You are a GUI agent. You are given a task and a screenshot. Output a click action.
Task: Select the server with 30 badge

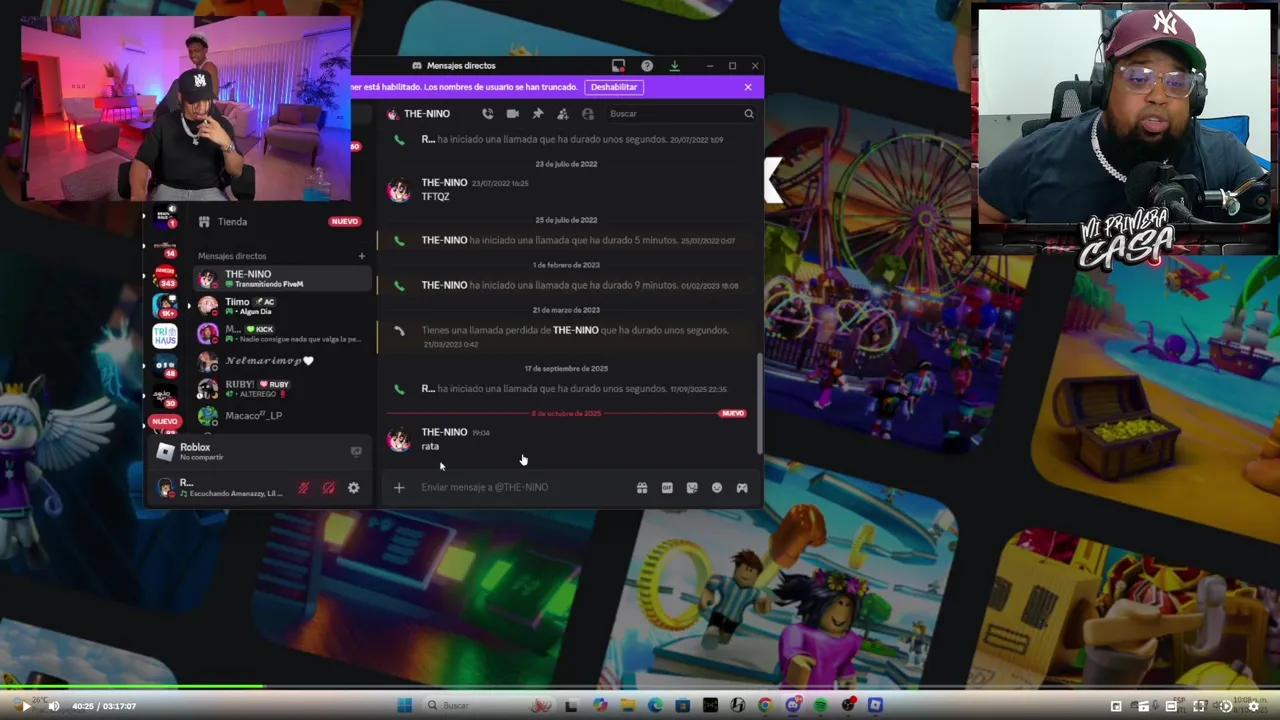pyautogui.click(x=165, y=396)
